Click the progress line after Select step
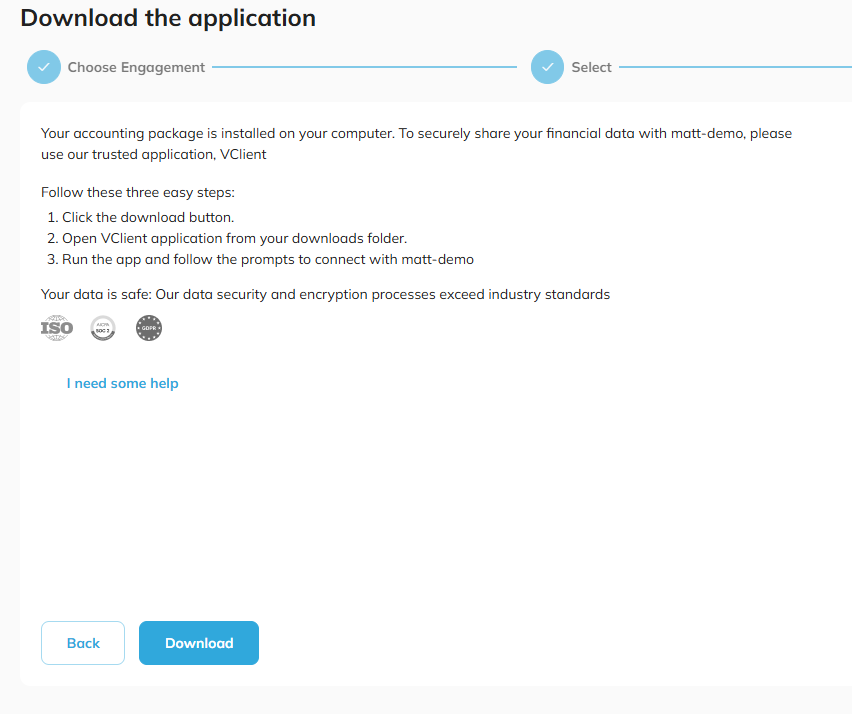The width and height of the screenshot is (852, 727). pyautogui.click(x=735, y=67)
